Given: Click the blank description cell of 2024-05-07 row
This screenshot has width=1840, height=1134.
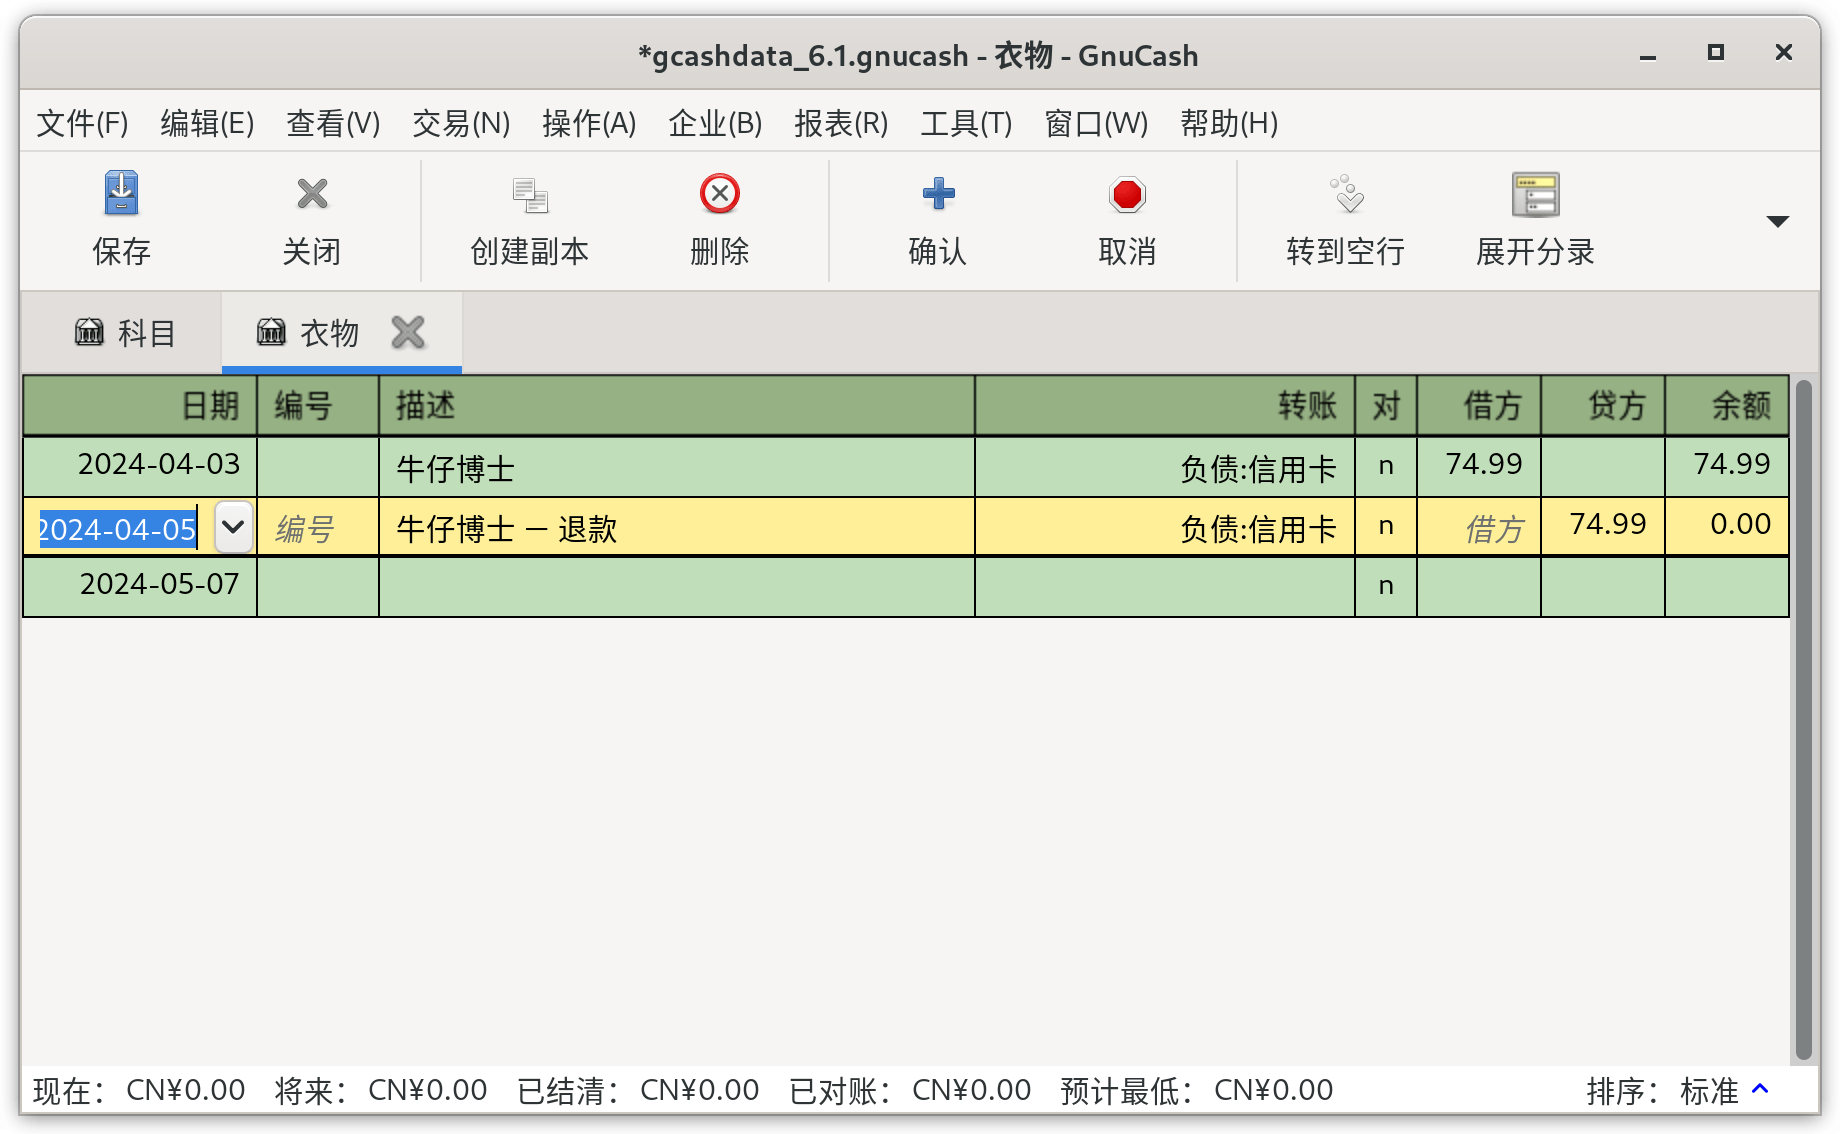Looking at the screenshot, I should point(677,586).
